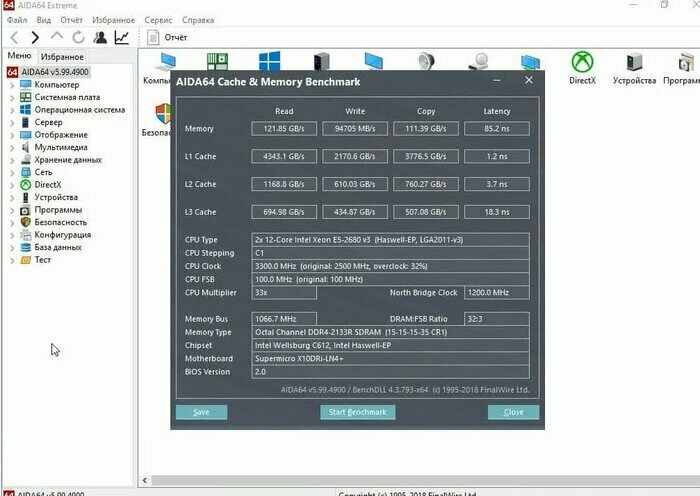This screenshot has width=700, height=496.
Task: Open the Справка menu
Action: pos(198,20)
